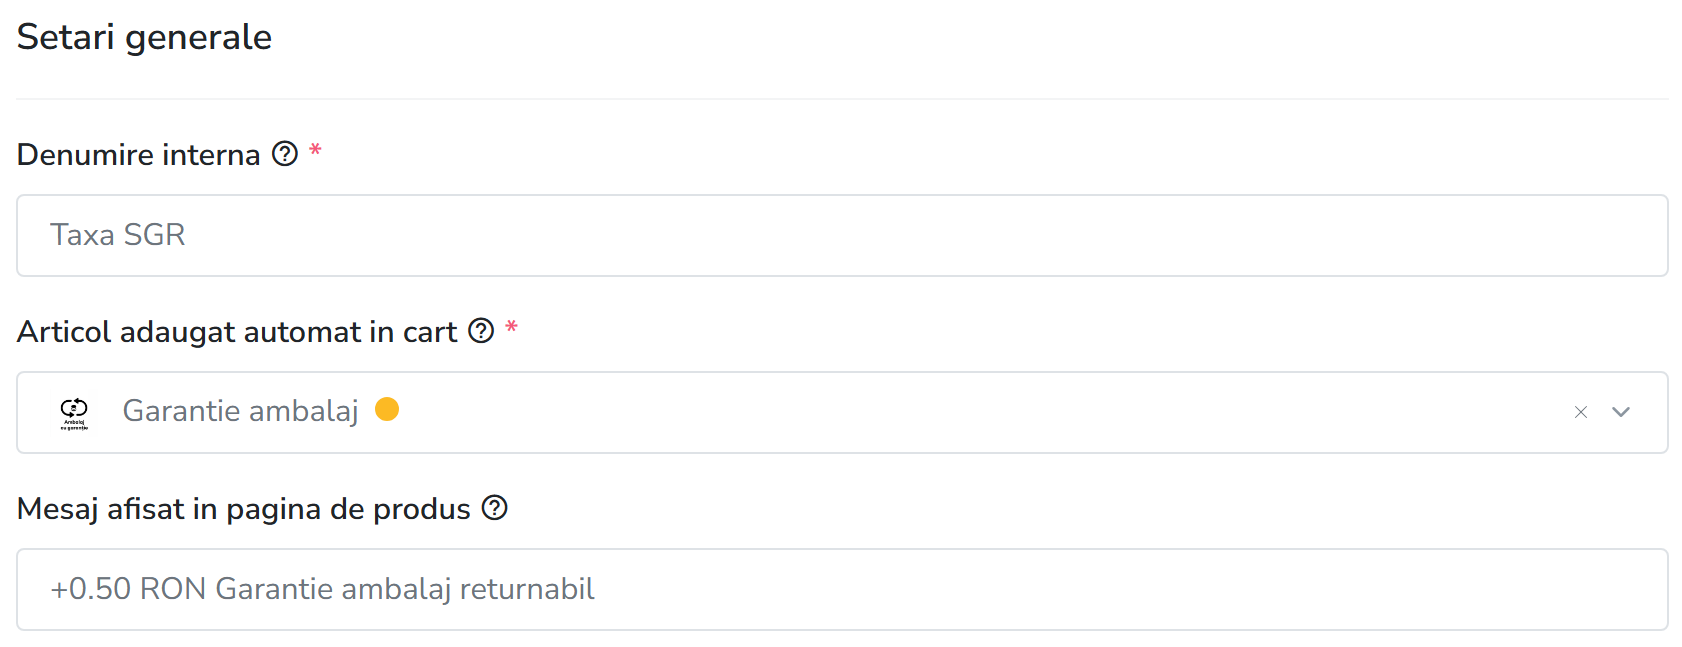Expand the article dropdown chevron
The width and height of the screenshot is (1682, 647).
pyautogui.click(x=1621, y=412)
